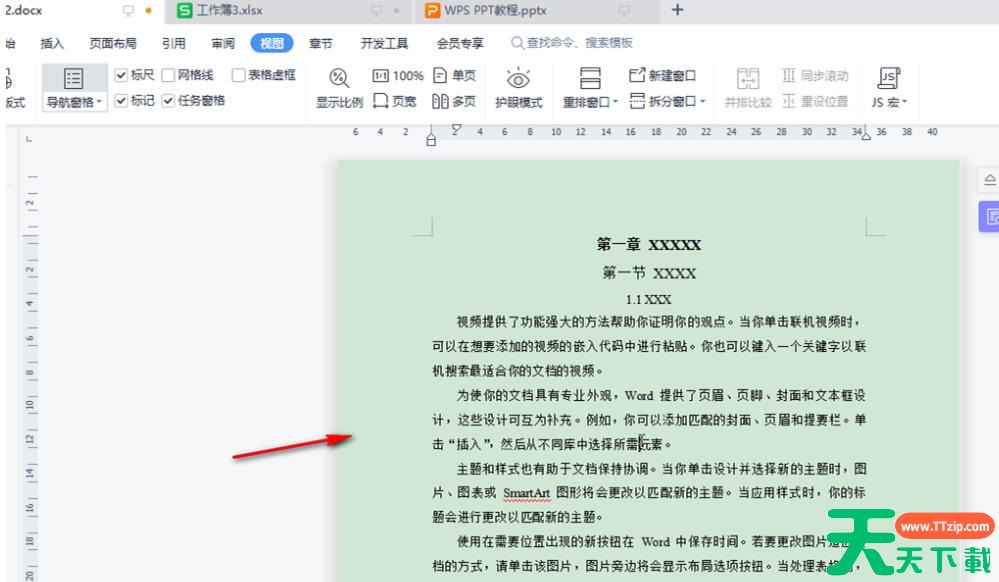Select 单页 single page layout
This screenshot has width=999, height=582.
click(454, 76)
